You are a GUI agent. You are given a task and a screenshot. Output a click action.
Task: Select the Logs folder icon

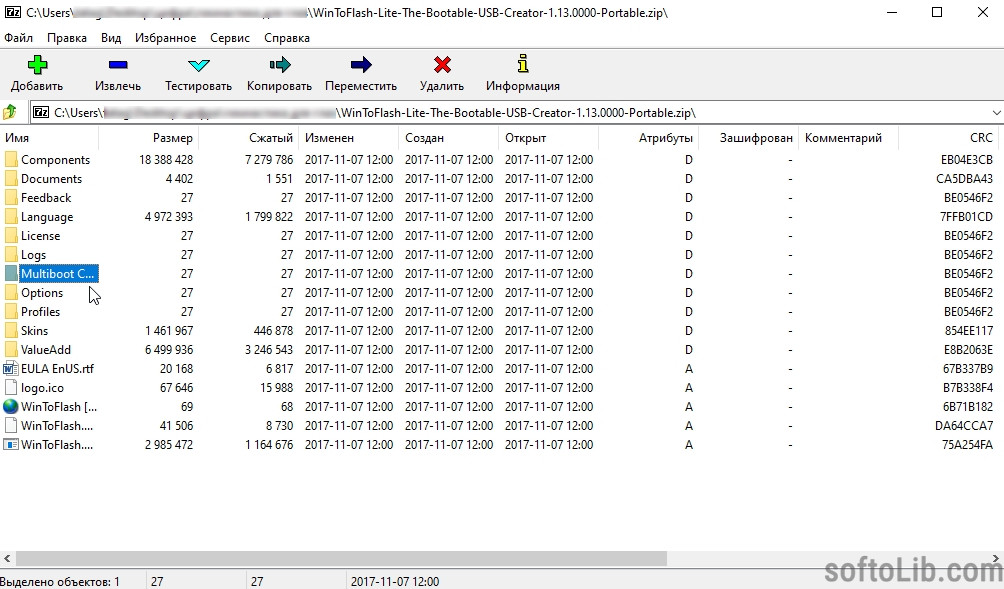(11, 255)
